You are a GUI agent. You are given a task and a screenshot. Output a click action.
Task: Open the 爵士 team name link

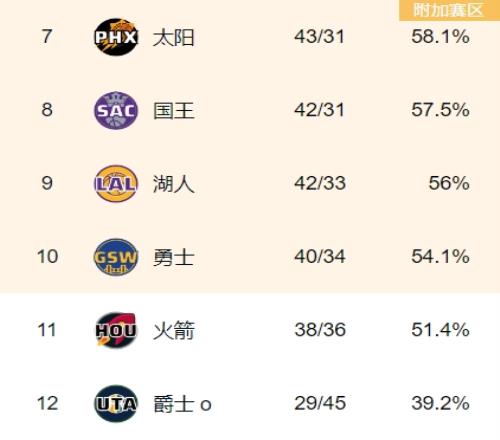click(x=173, y=404)
